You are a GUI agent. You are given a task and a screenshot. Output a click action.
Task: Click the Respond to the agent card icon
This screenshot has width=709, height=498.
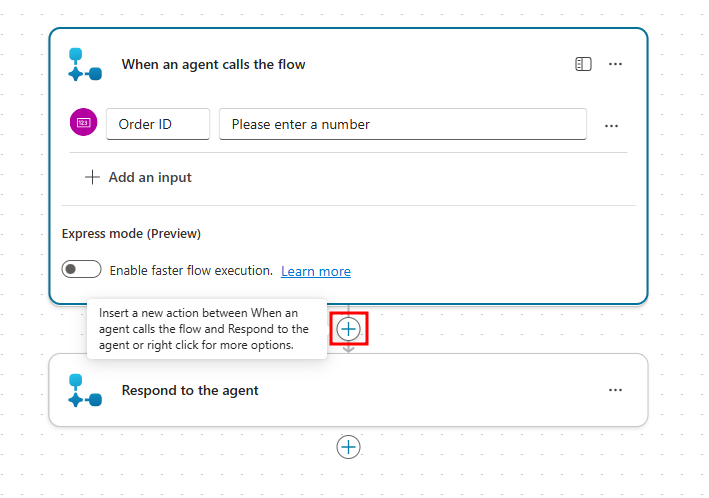85,390
